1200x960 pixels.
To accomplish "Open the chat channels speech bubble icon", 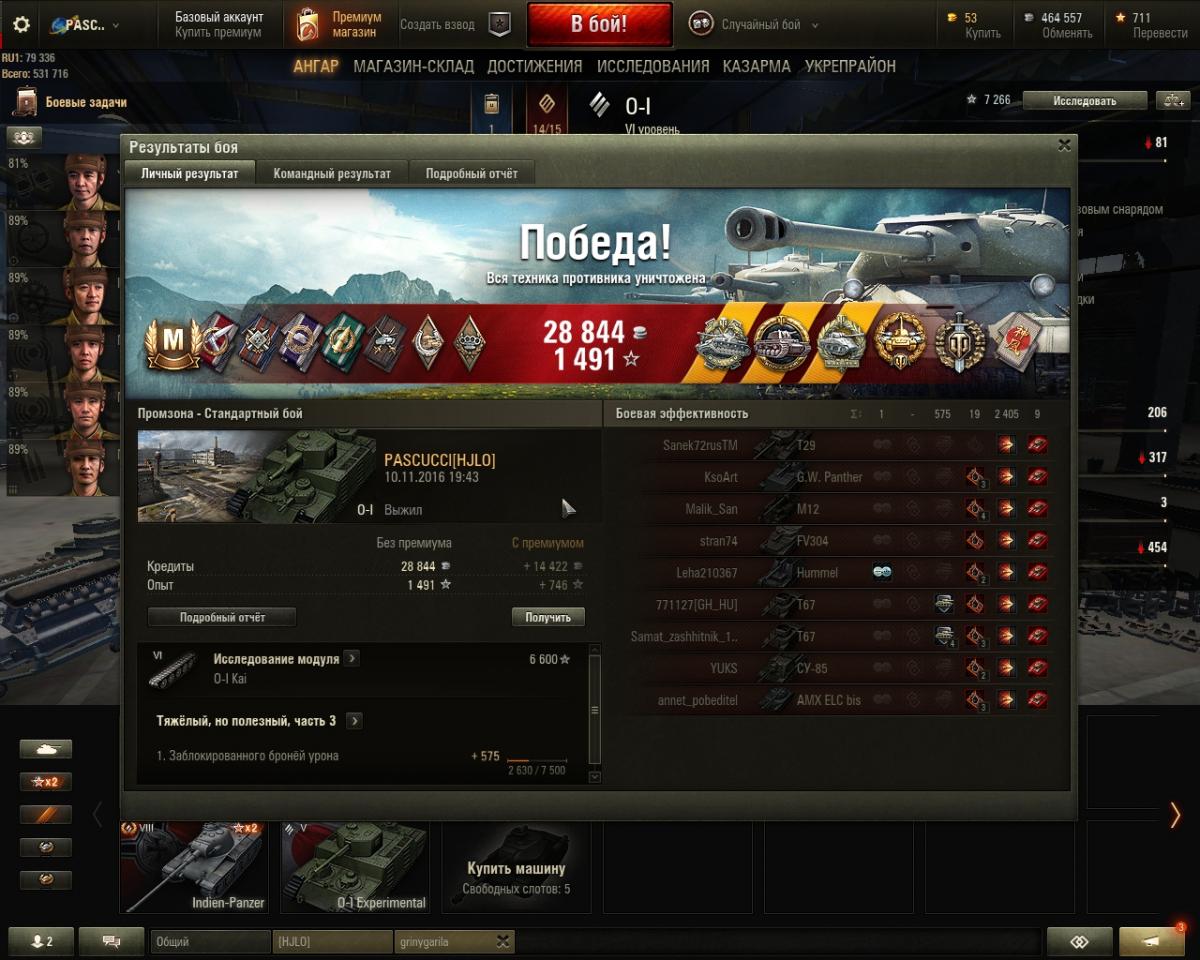I will pyautogui.click(x=111, y=941).
